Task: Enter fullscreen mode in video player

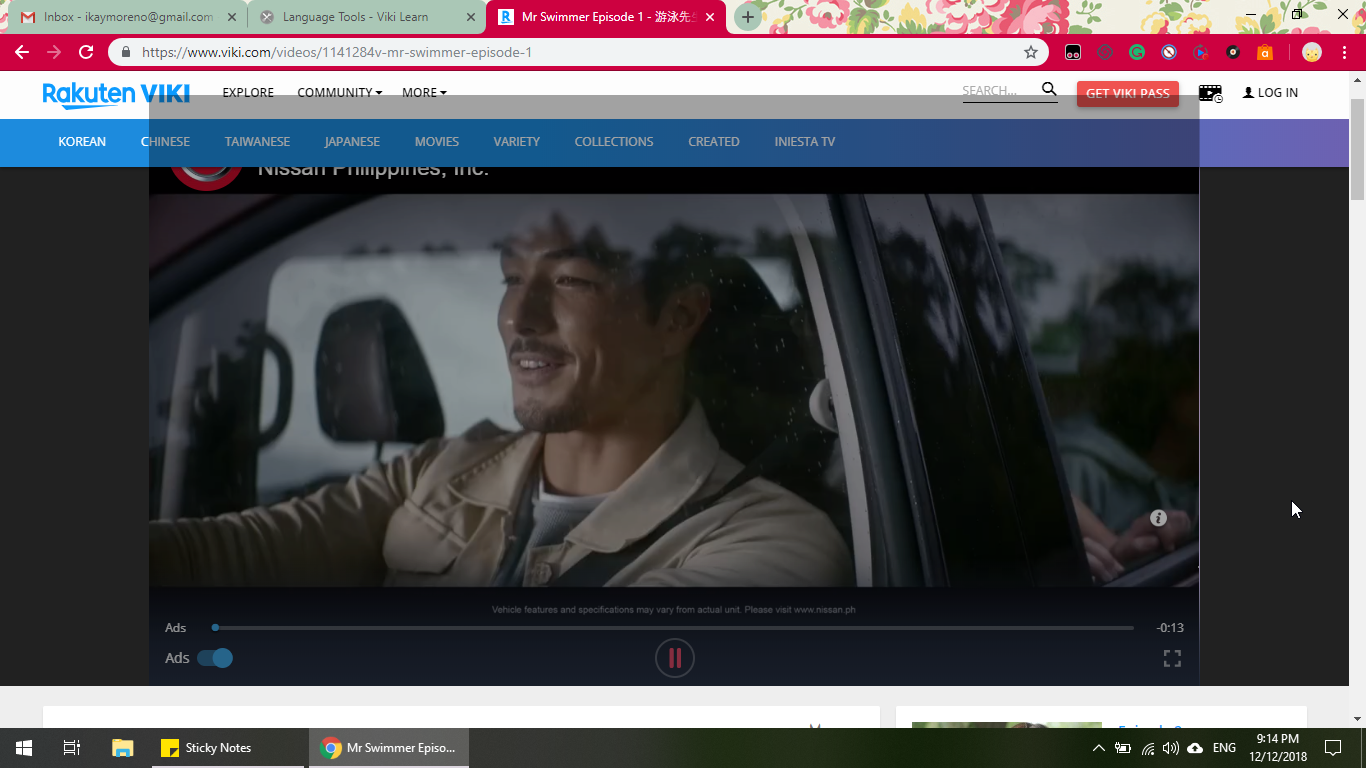Action: coord(1172,658)
